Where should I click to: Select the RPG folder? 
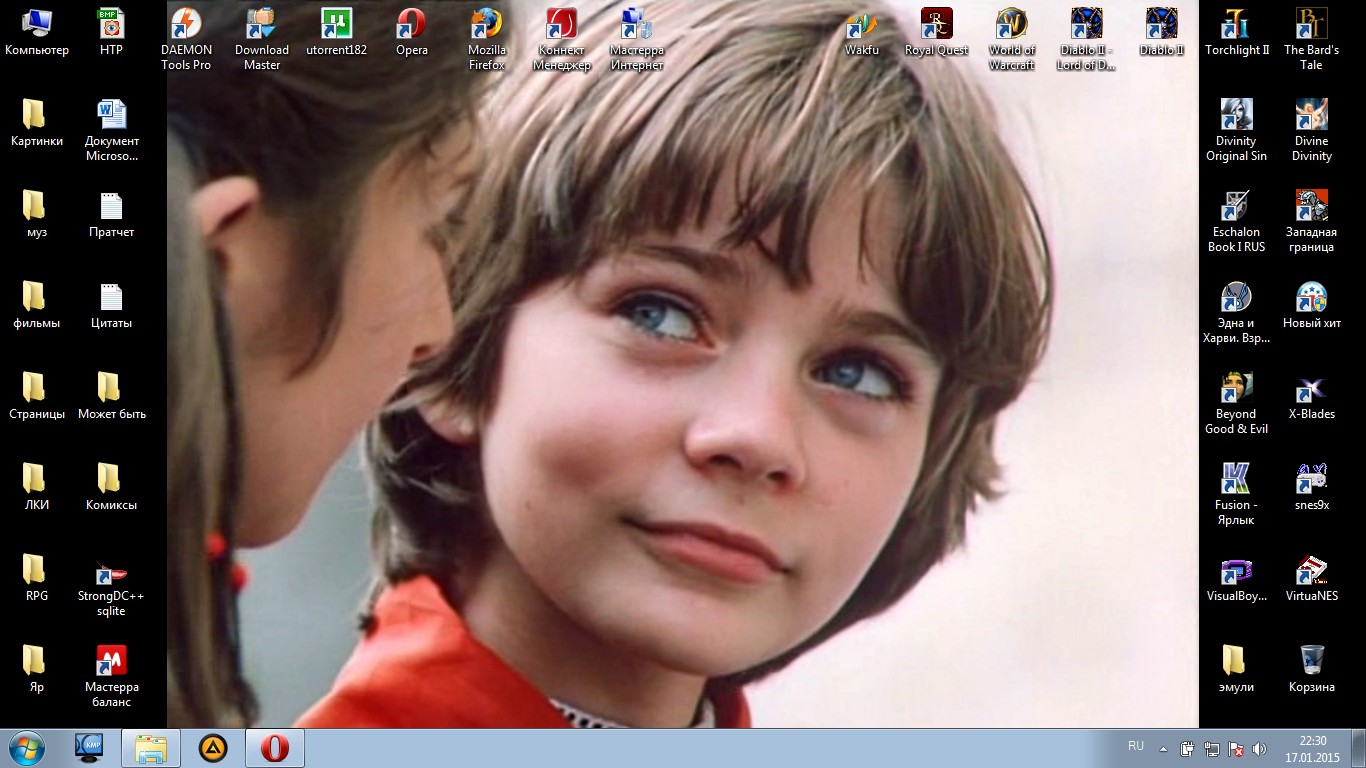(x=37, y=578)
